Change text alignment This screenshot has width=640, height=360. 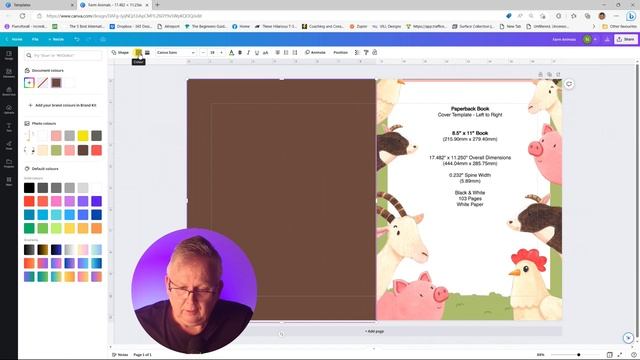pyautogui.click(x=278, y=52)
